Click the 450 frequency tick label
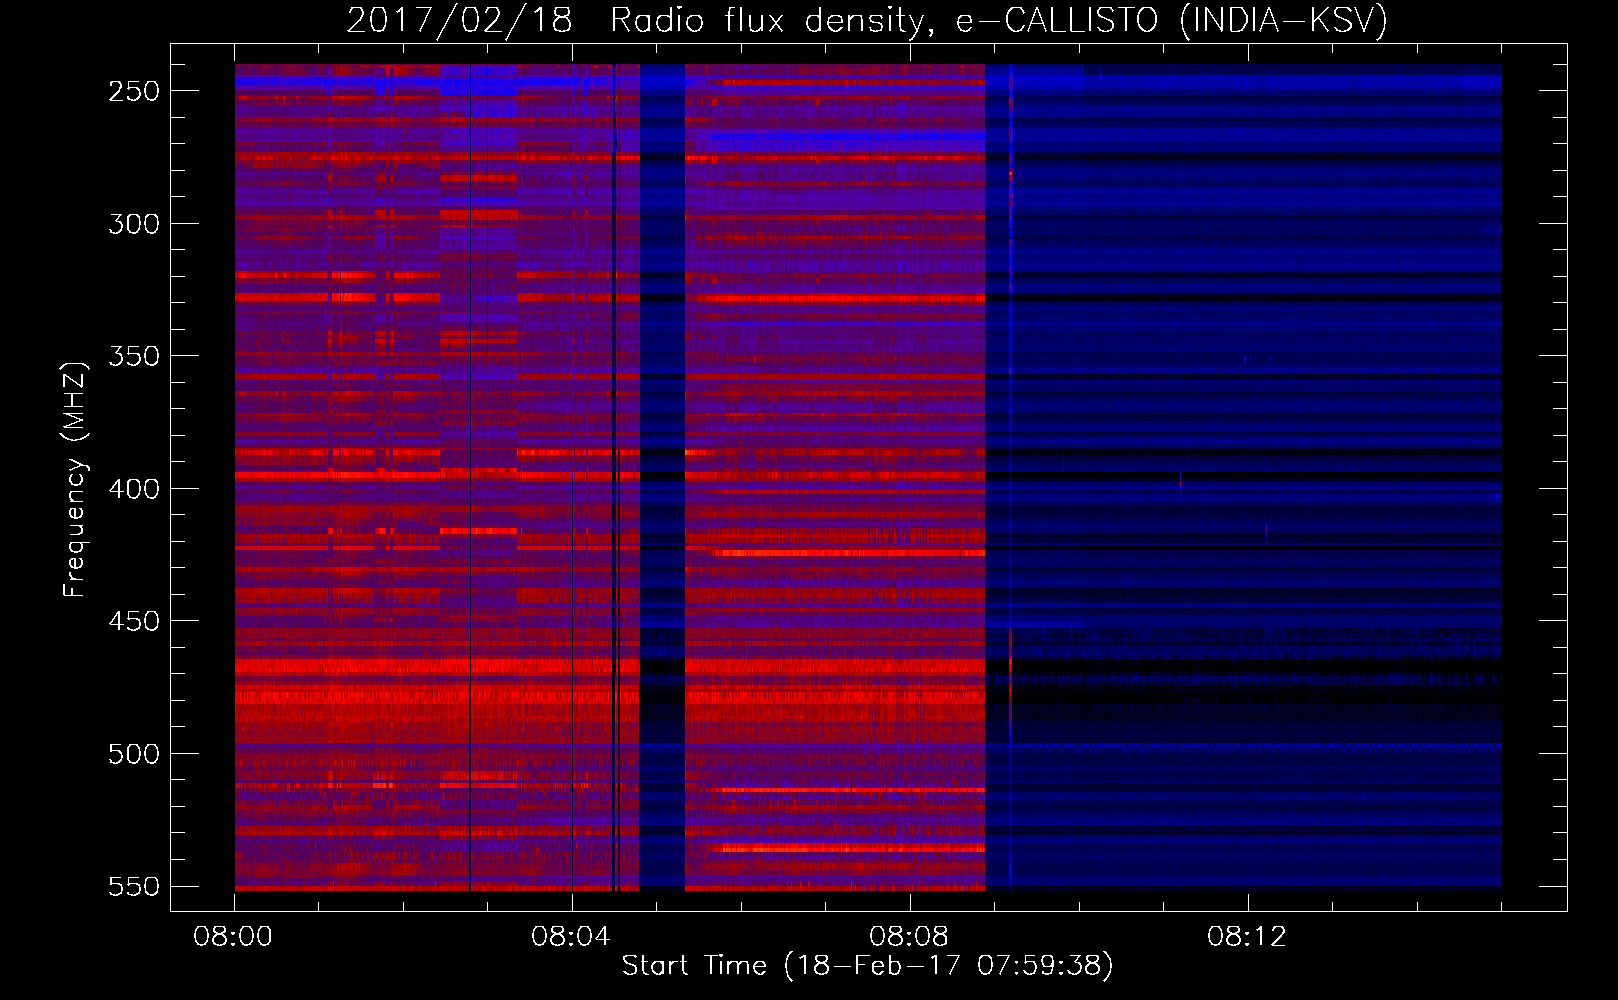Screen dimensions: 1618x1000 pos(134,621)
